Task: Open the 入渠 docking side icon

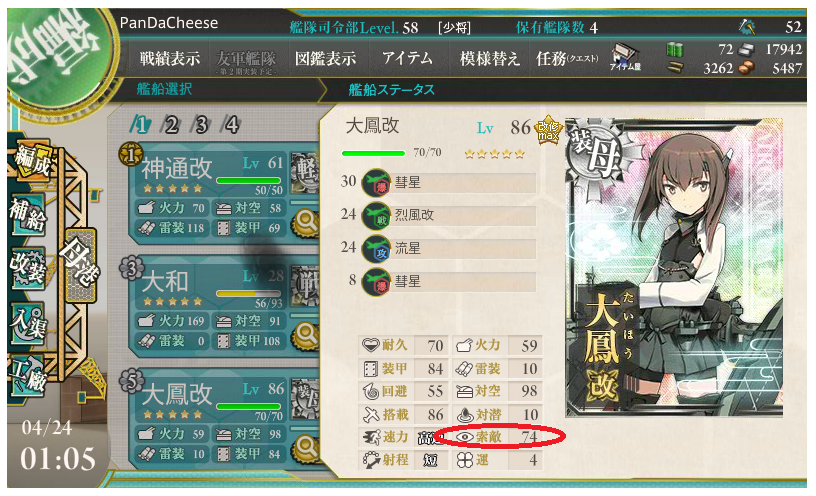Action: click(x=29, y=323)
